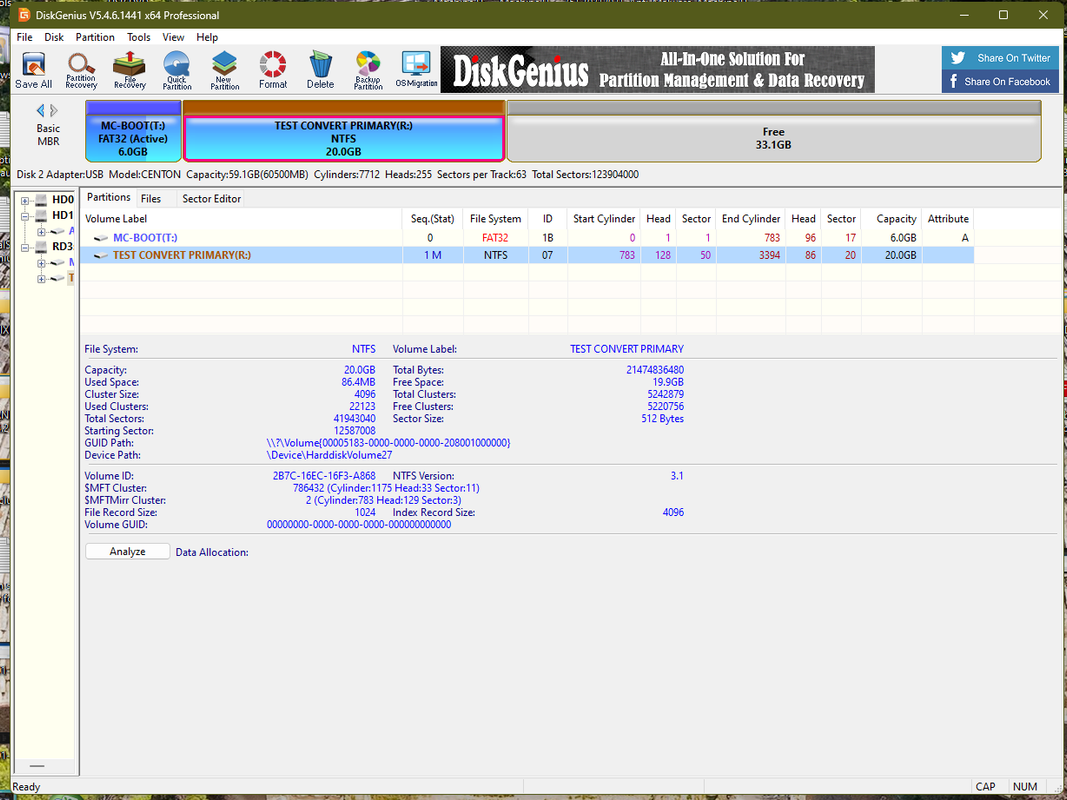The image size is (1067, 800).
Task: Expand the partition under HD1
Action: (42, 232)
